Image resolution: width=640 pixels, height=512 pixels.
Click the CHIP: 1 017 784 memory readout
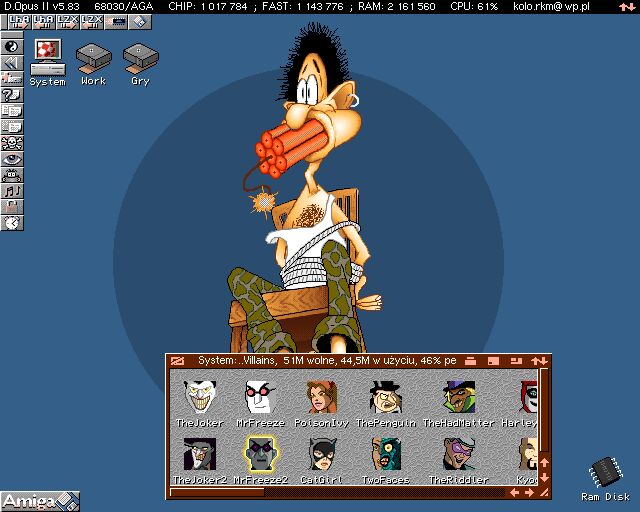coord(208,7)
